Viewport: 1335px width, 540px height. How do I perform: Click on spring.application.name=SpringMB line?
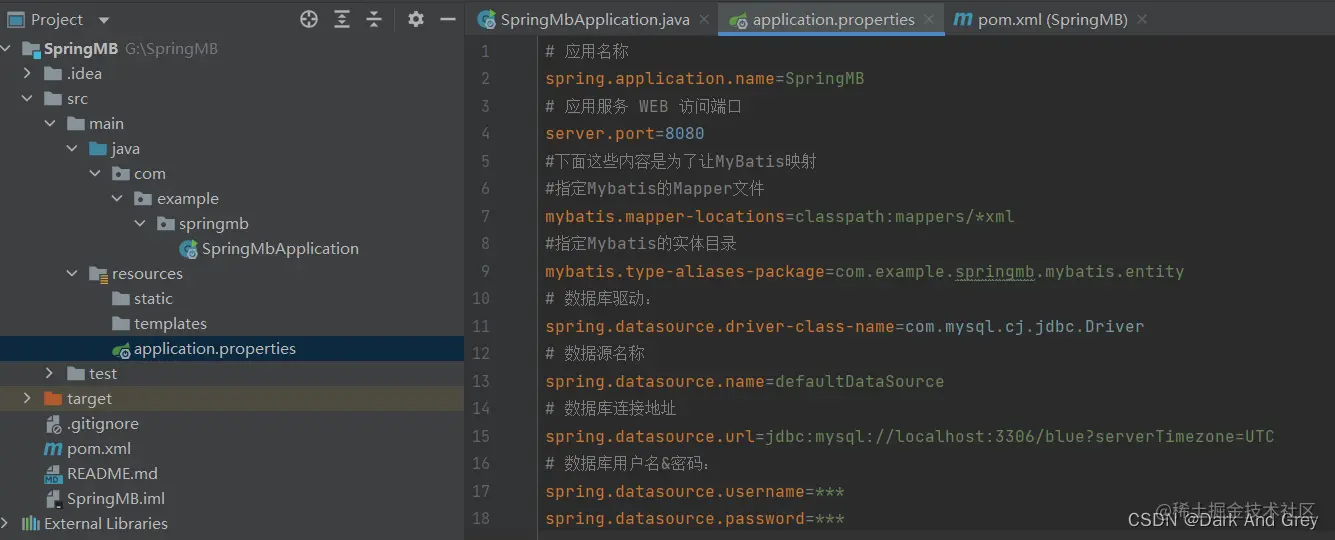704,78
